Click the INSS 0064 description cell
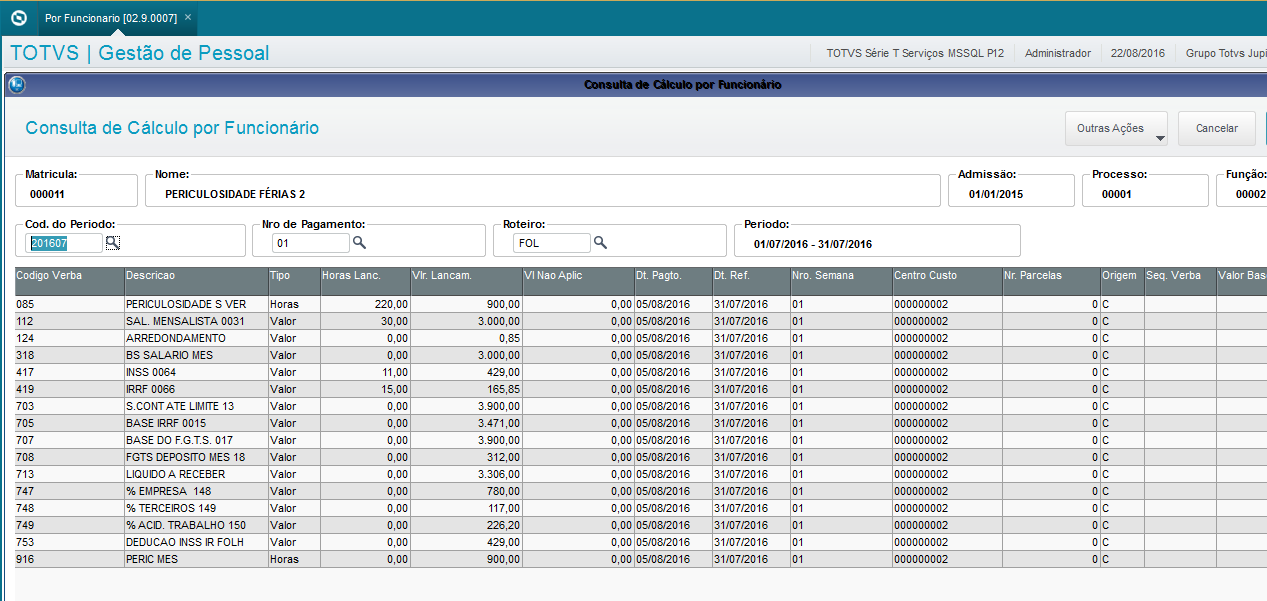 point(196,372)
